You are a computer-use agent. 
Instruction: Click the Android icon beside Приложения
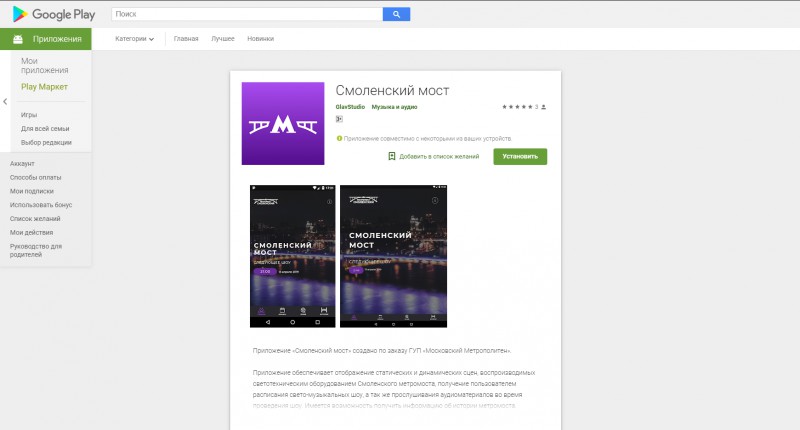[18, 39]
